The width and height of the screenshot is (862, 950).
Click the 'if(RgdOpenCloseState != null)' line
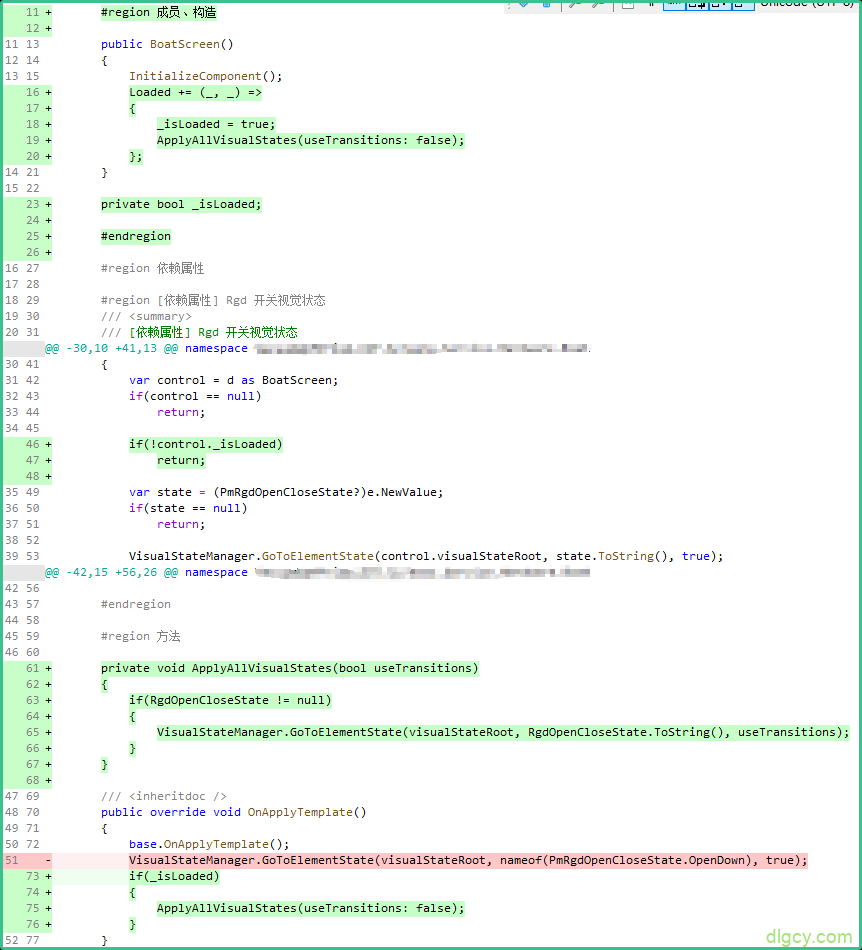point(230,700)
